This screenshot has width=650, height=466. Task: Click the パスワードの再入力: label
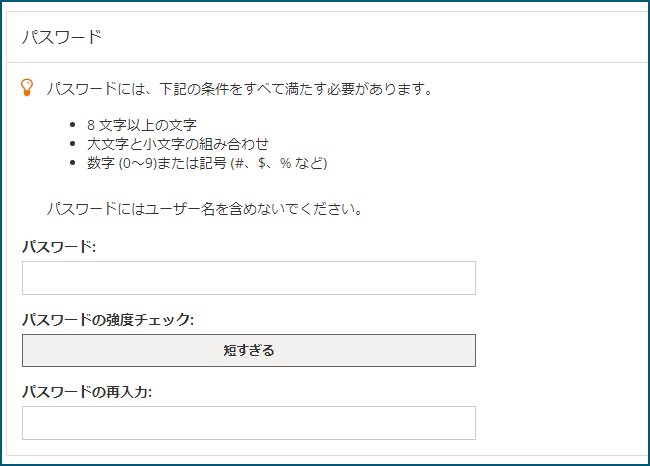pyautogui.click(x=87, y=392)
